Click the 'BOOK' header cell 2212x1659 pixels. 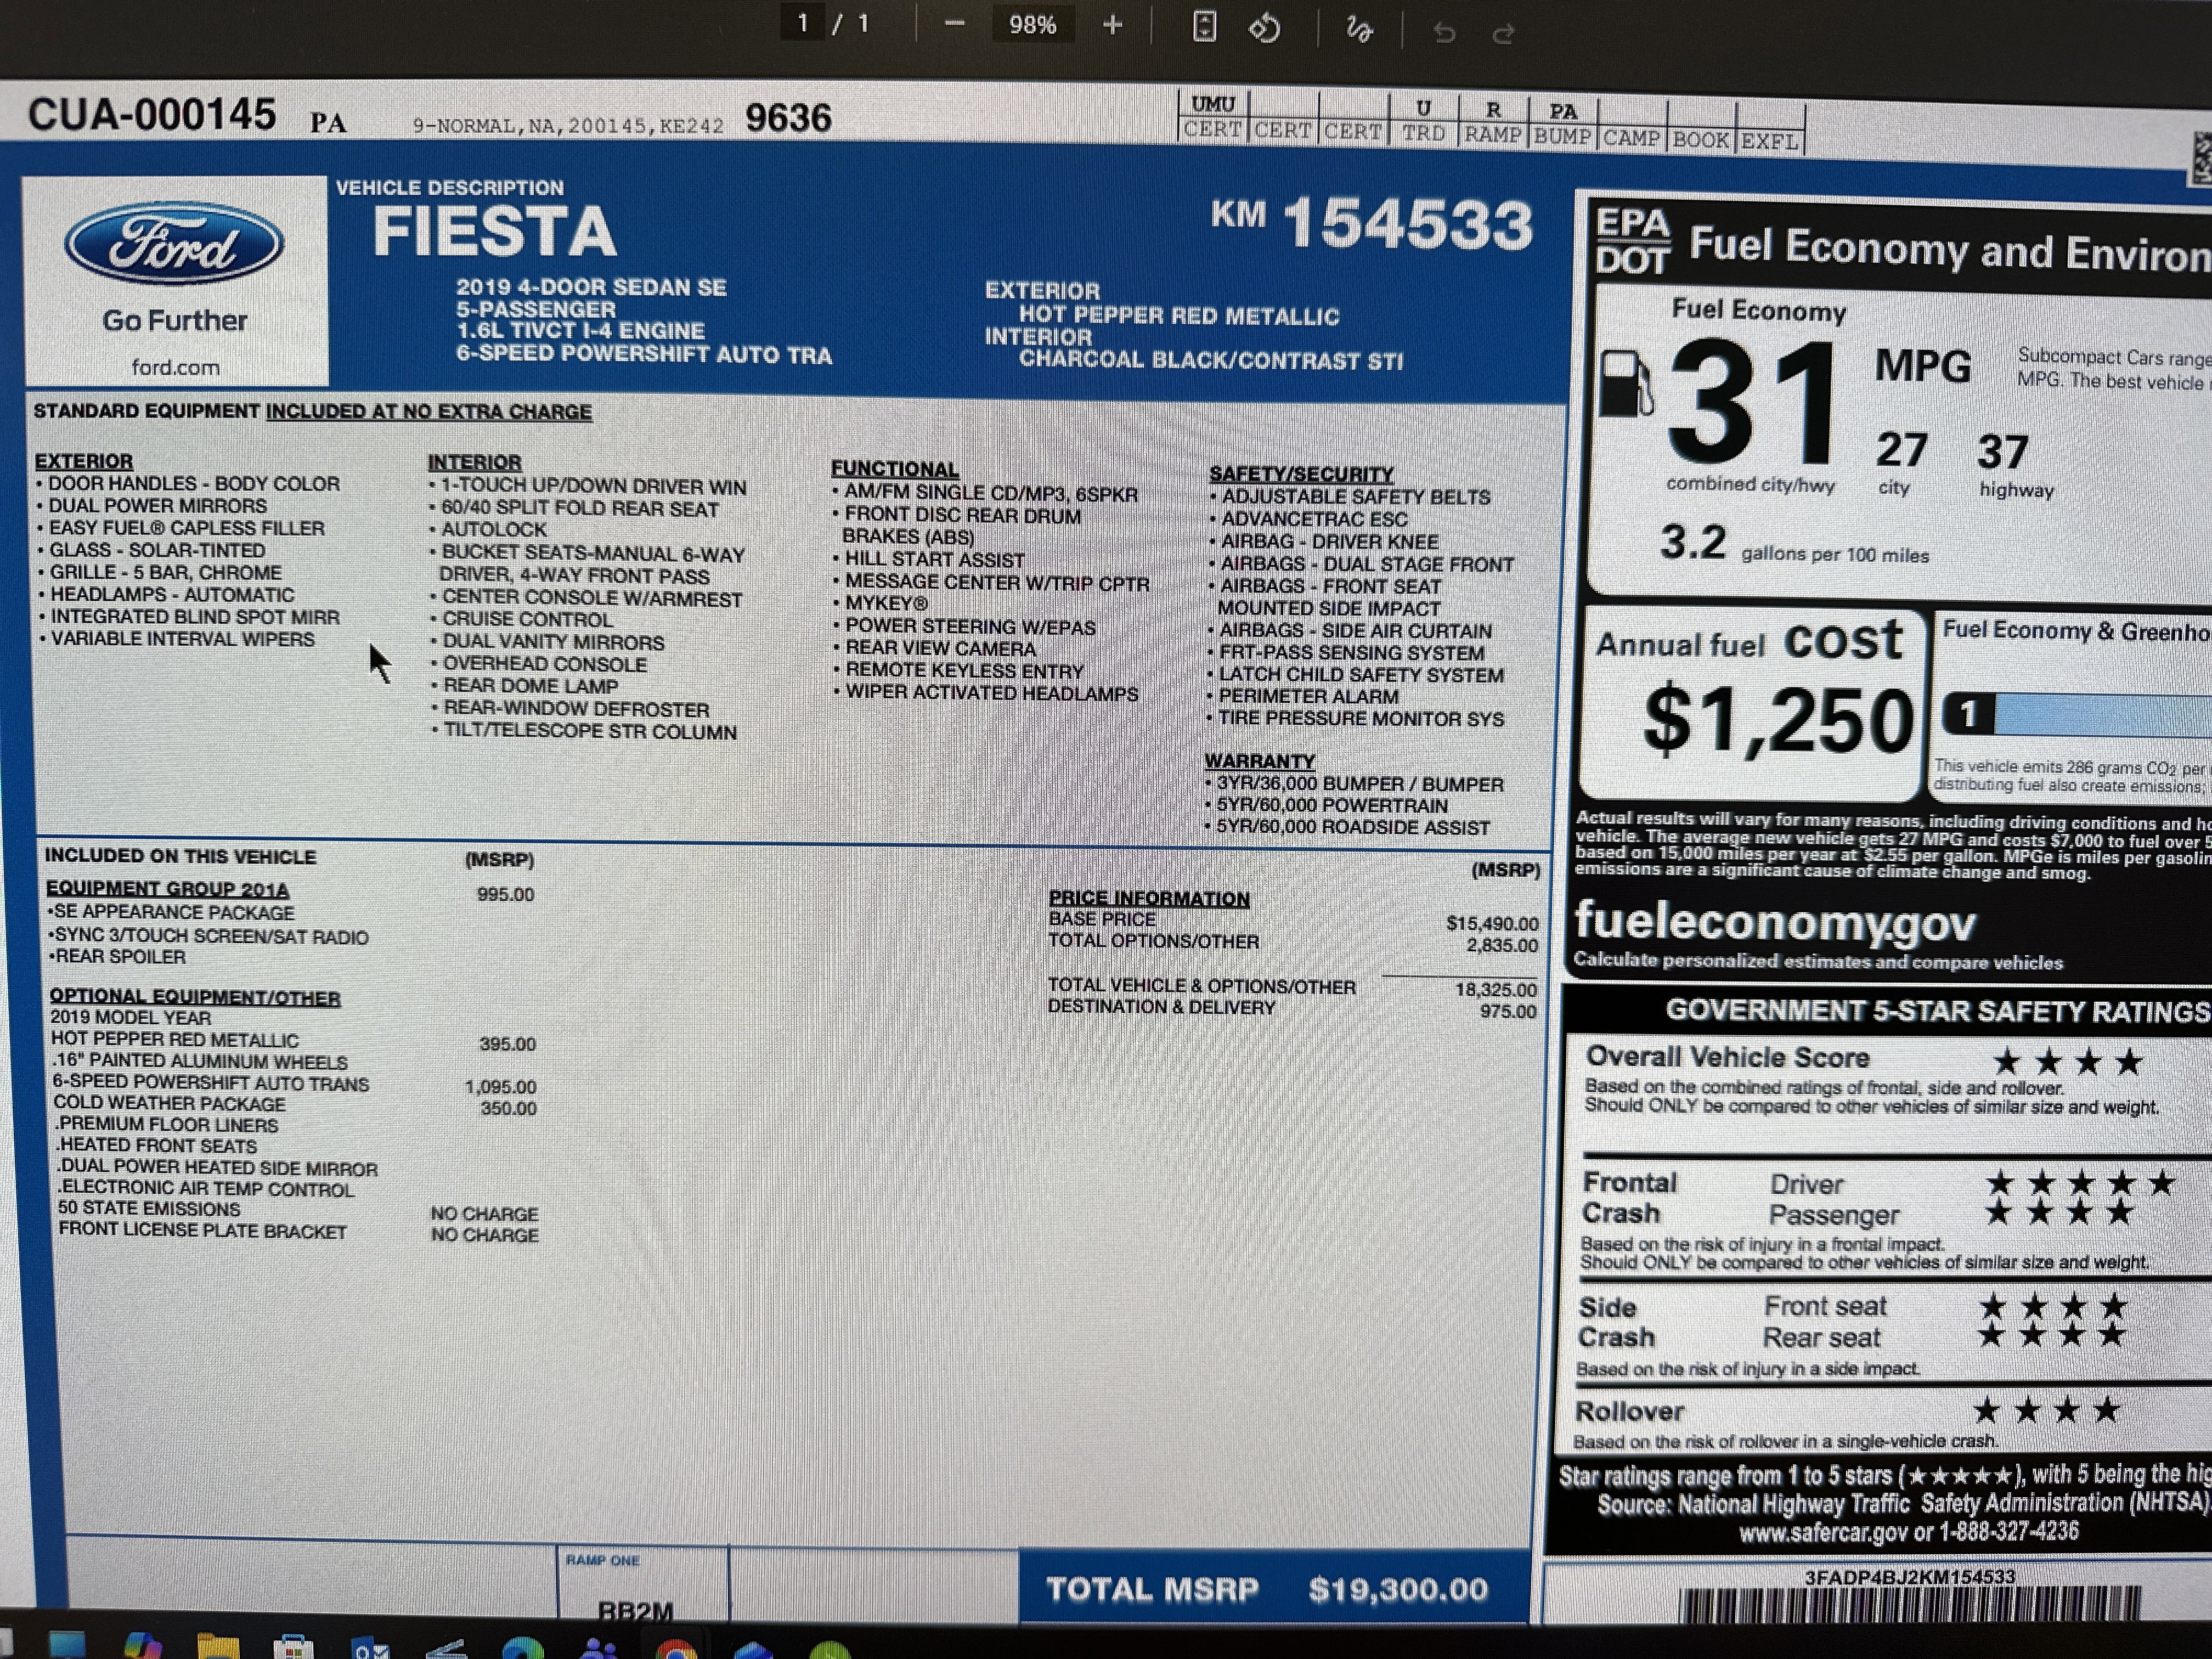click(x=1701, y=140)
